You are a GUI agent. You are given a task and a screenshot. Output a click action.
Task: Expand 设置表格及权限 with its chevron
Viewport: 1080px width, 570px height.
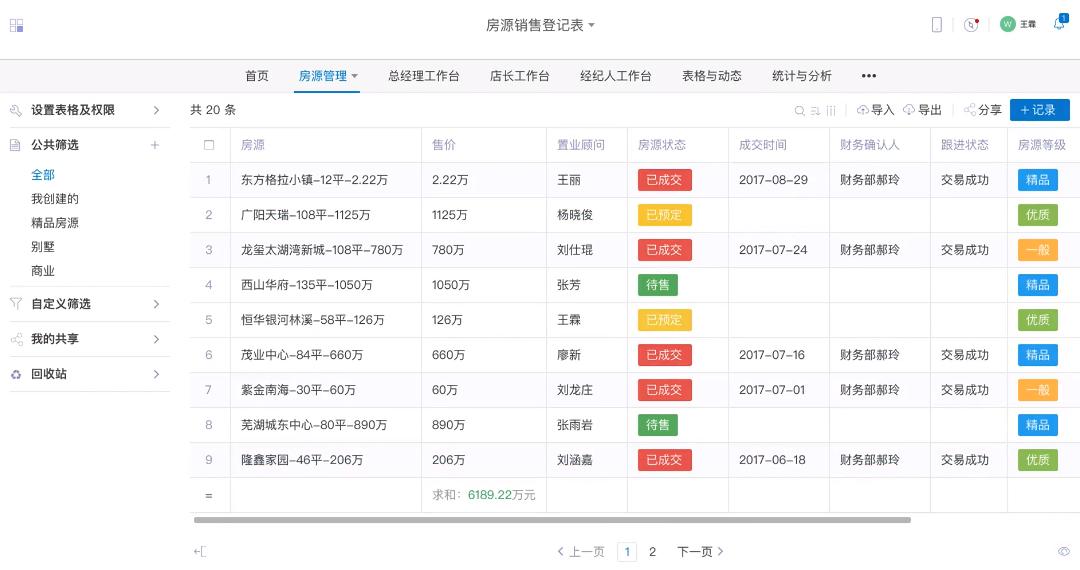click(156, 110)
